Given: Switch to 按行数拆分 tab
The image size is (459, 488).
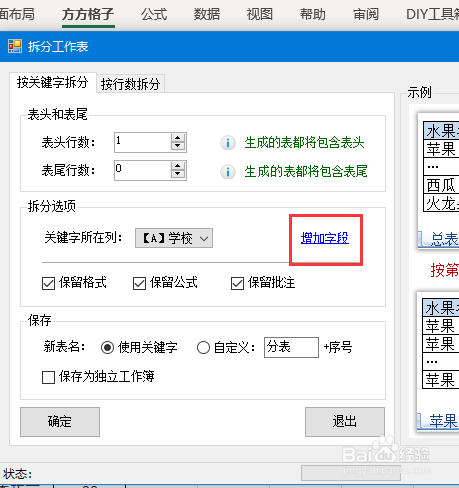Looking at the screenshot, I should pyautogui.click(x=130, y=84).
